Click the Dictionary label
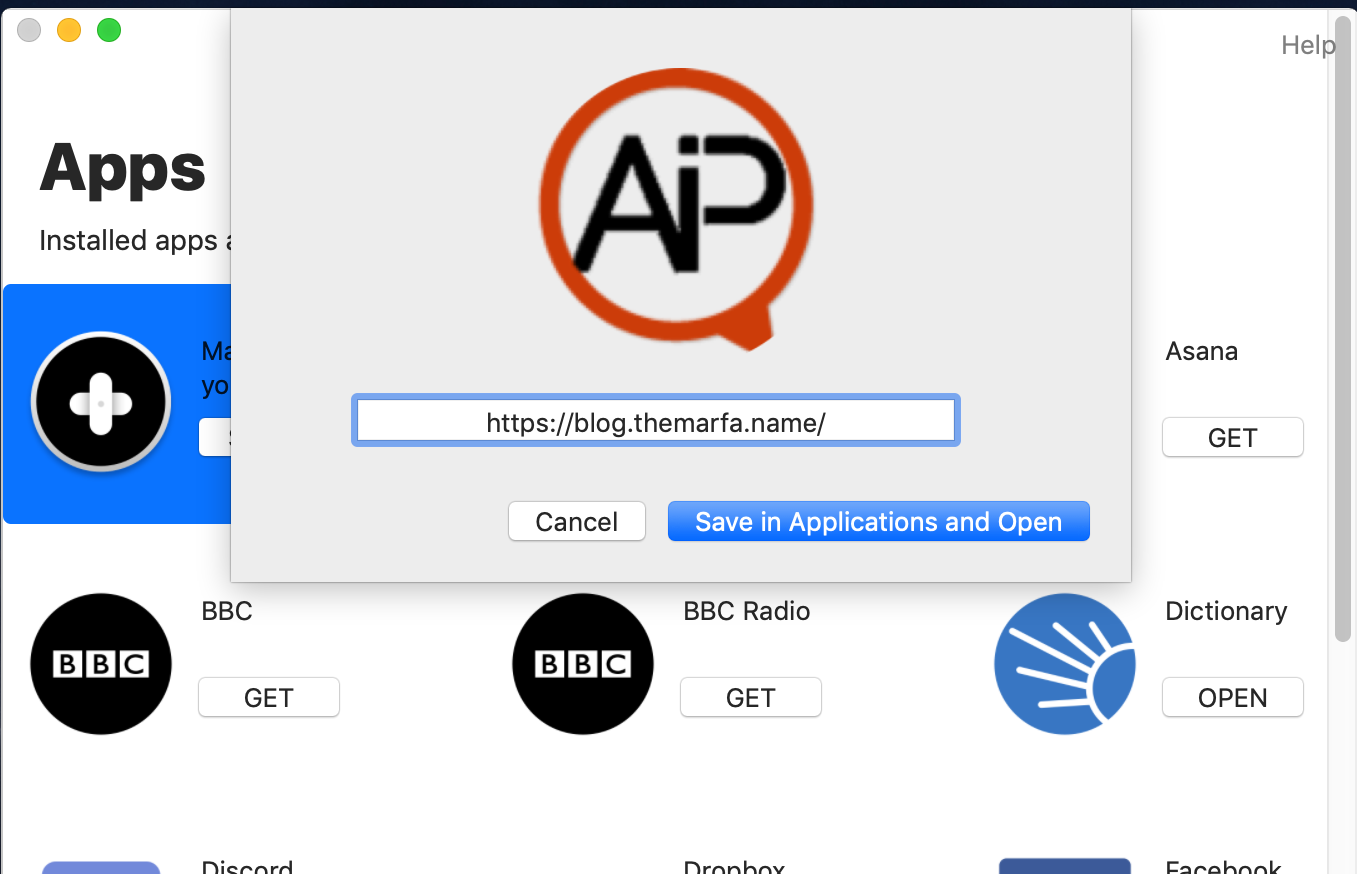This screenshot has width=1357, height=874. click(x=1227, y=611)
